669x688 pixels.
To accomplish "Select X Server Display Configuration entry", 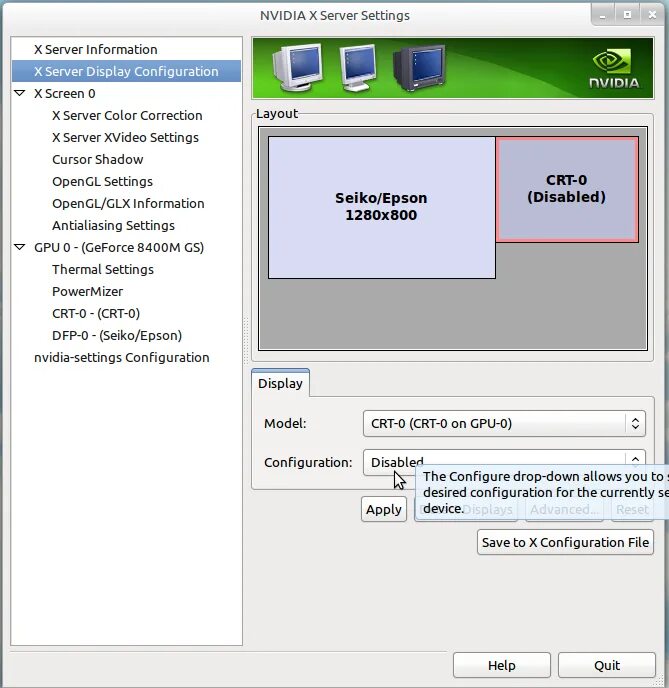I will (x=126, y=72).
